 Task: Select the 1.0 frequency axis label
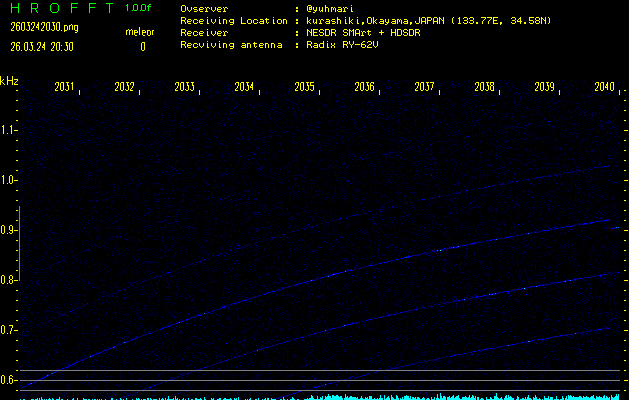[9, 180]
